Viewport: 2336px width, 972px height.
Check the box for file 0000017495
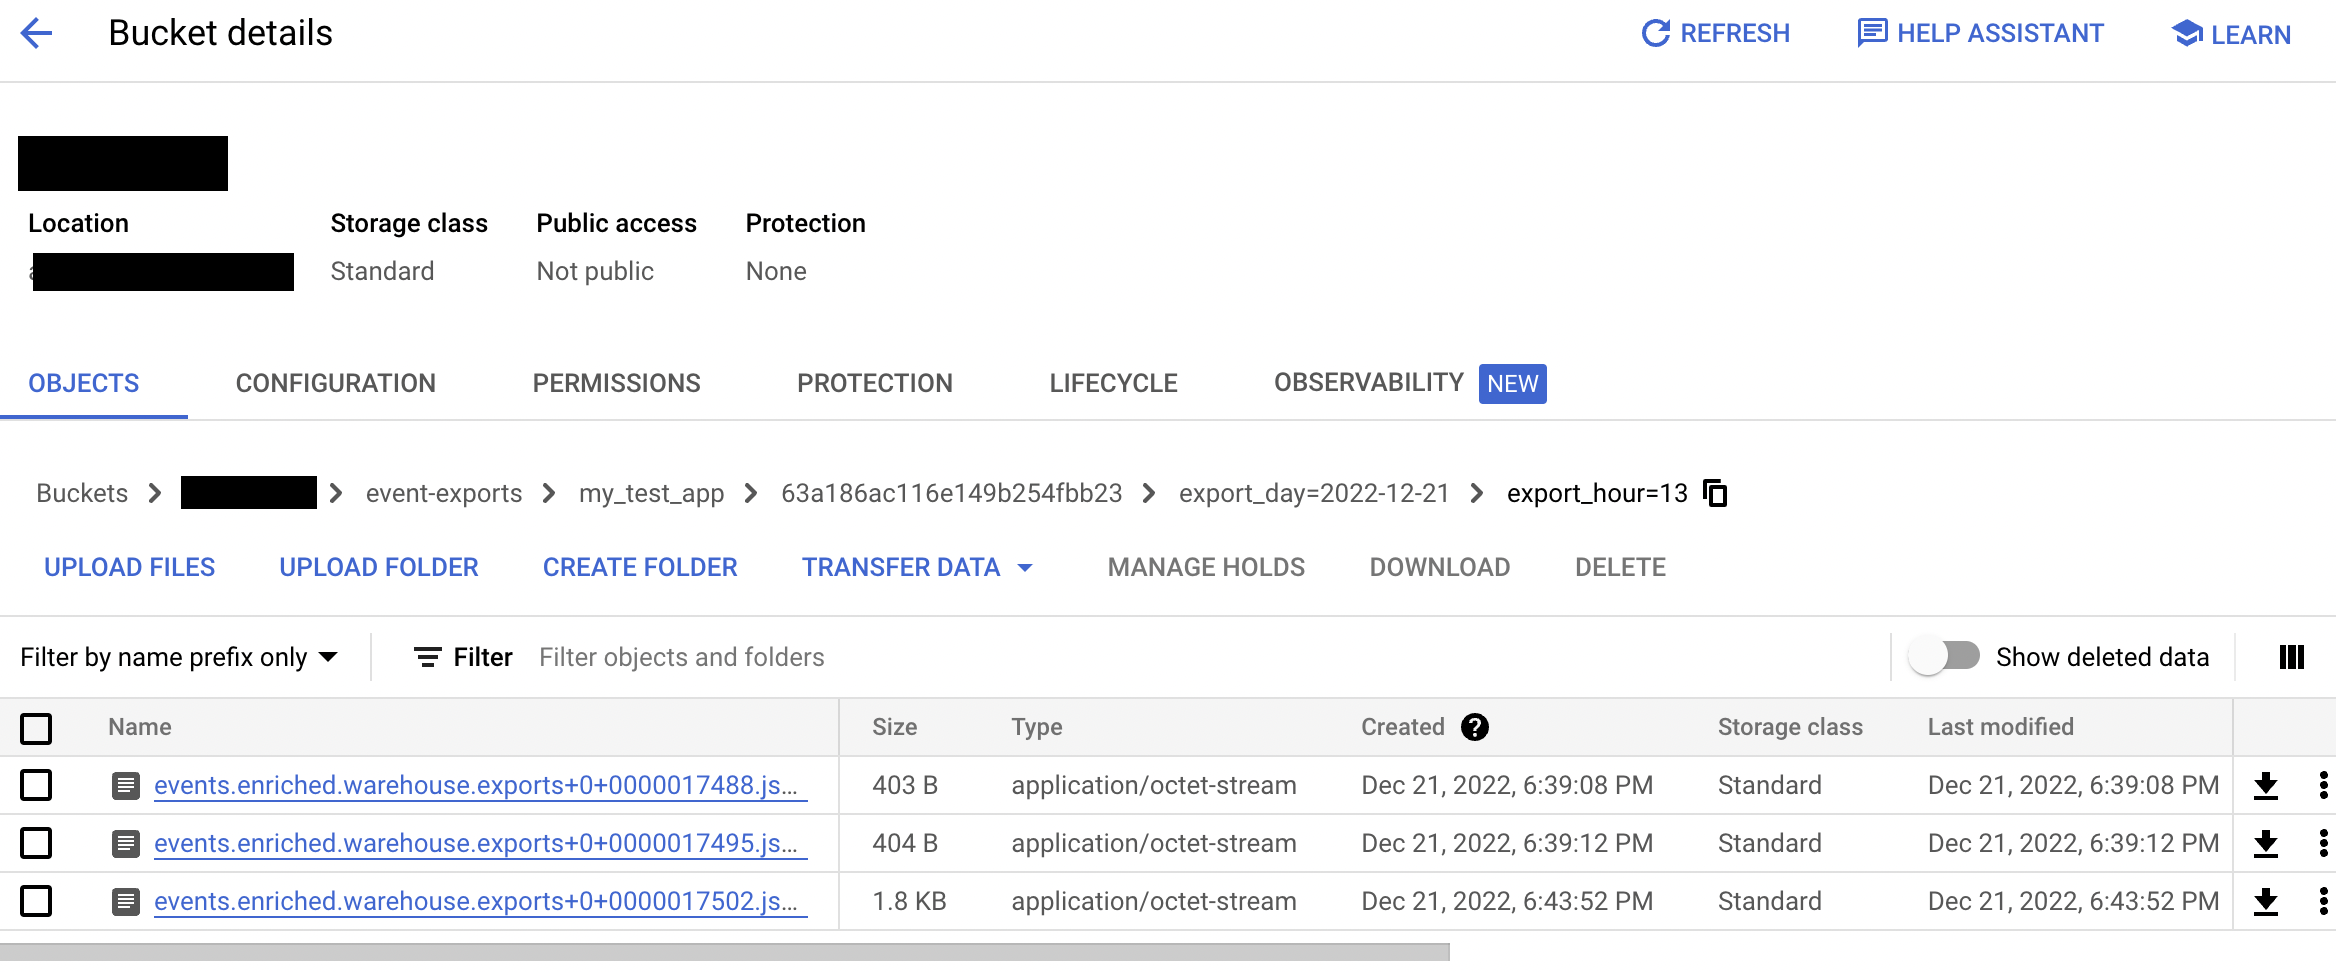[36, 843]
